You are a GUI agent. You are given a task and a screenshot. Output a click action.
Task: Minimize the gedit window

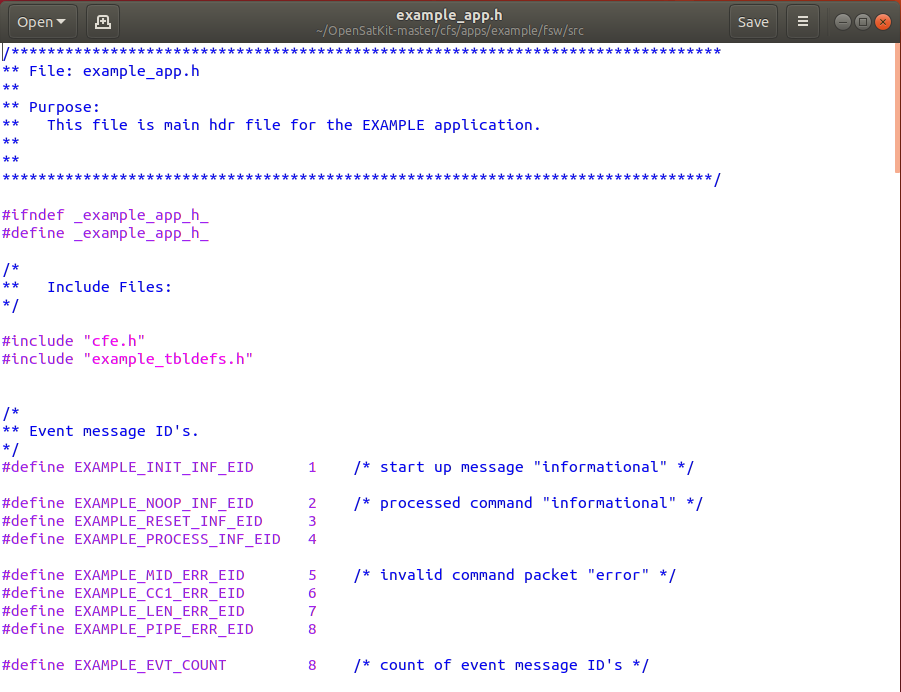pos(842,22)
